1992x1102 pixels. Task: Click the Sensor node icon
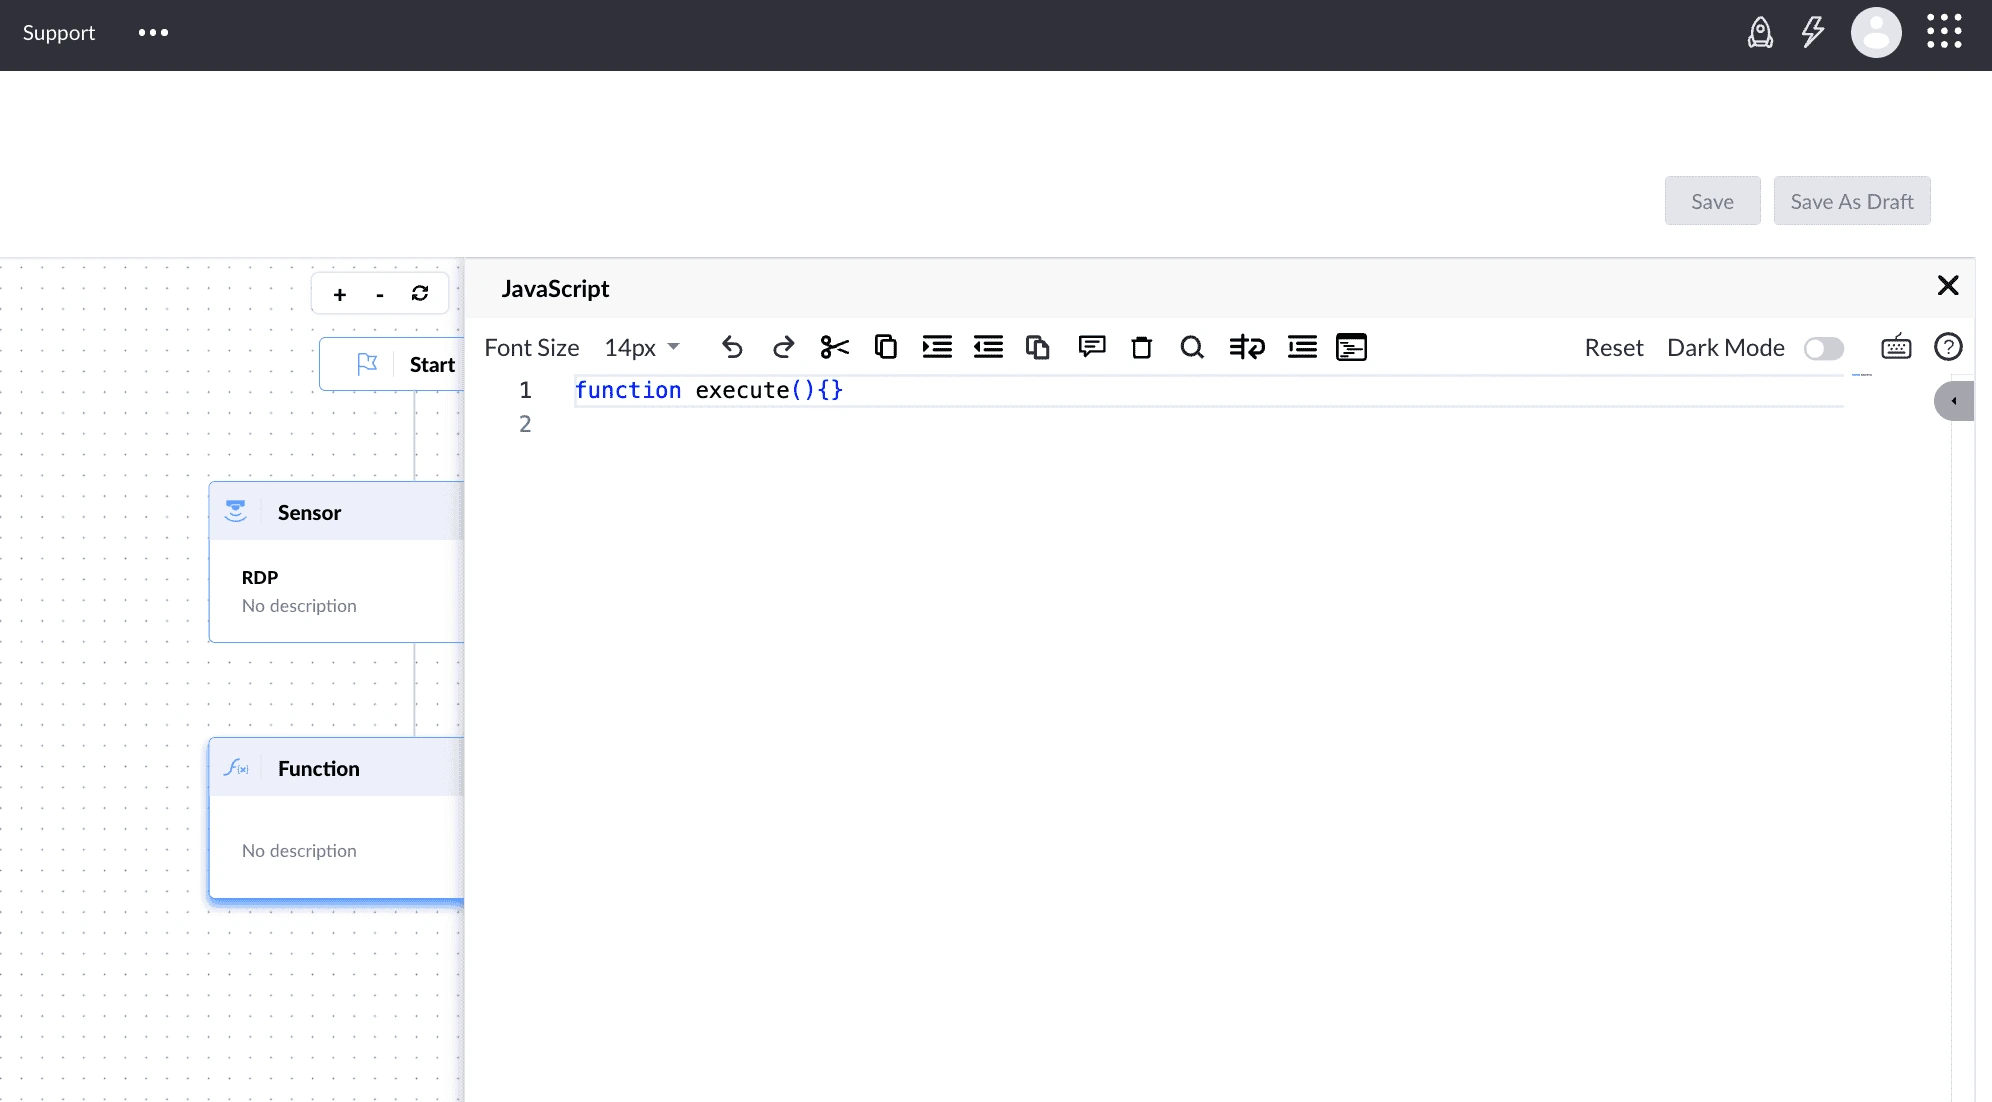(x=236, y=511)
